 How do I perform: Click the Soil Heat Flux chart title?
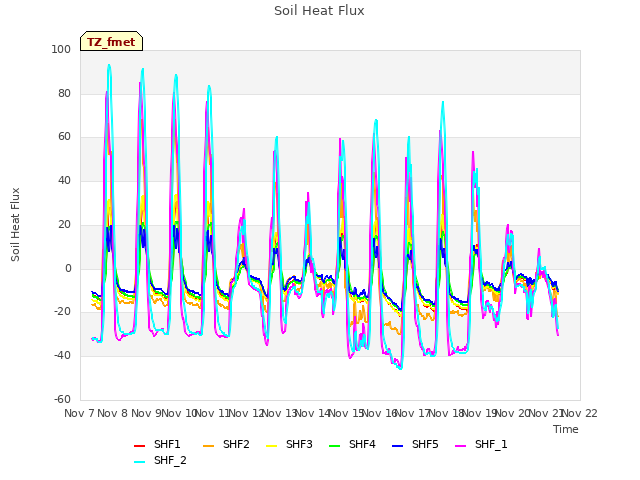319,11
